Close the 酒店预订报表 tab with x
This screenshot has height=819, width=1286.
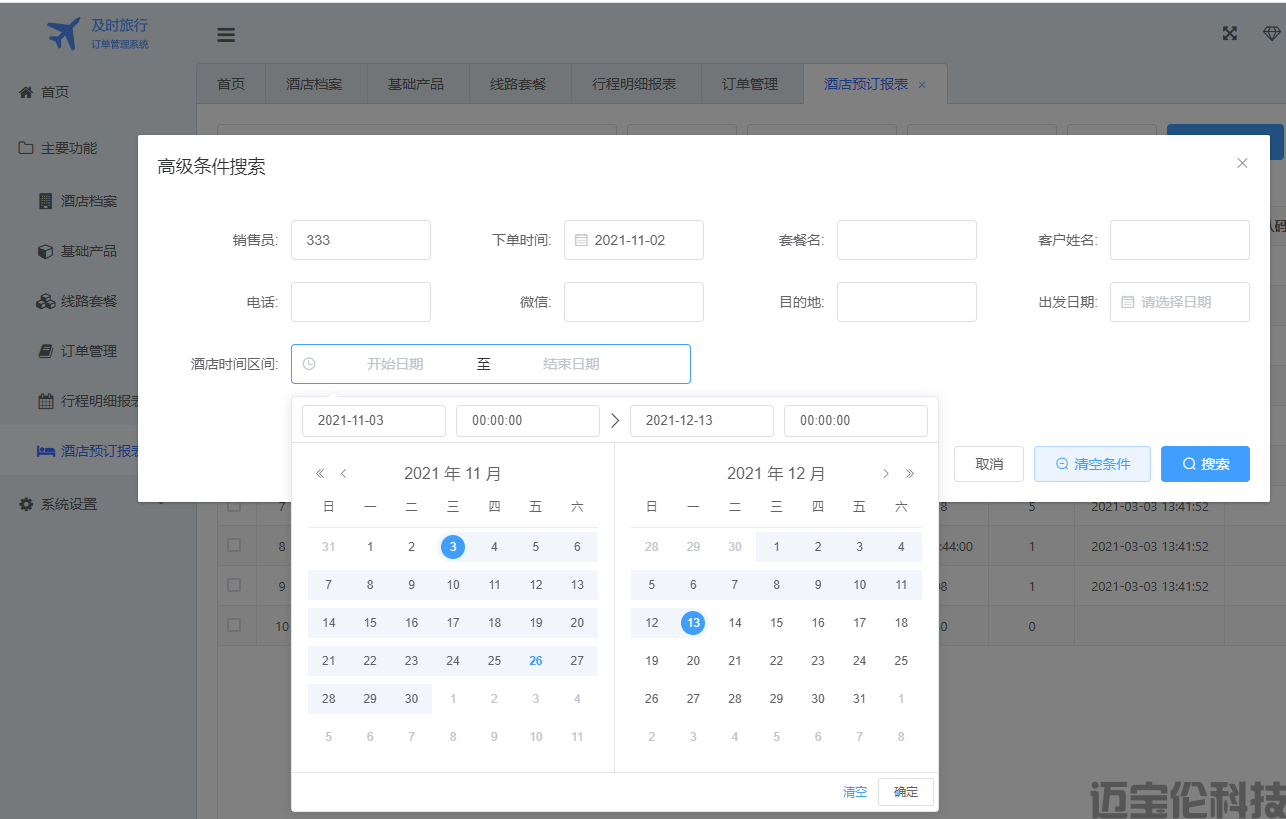[x=922, y=85]
